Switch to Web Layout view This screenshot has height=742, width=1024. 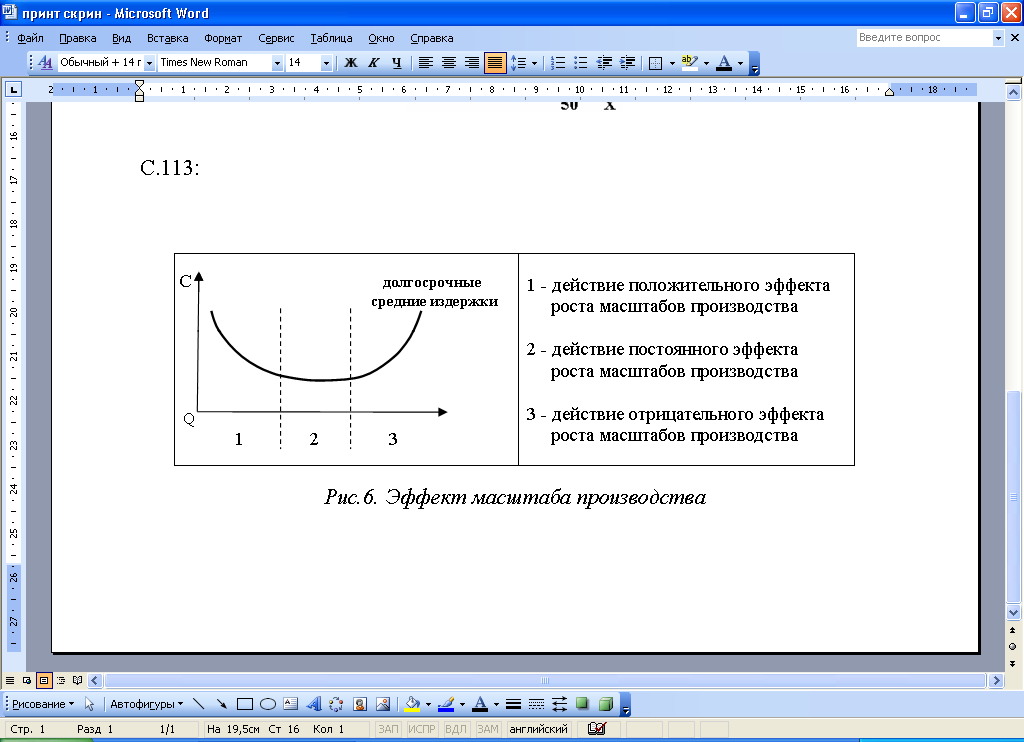click(x=27, y=681)
